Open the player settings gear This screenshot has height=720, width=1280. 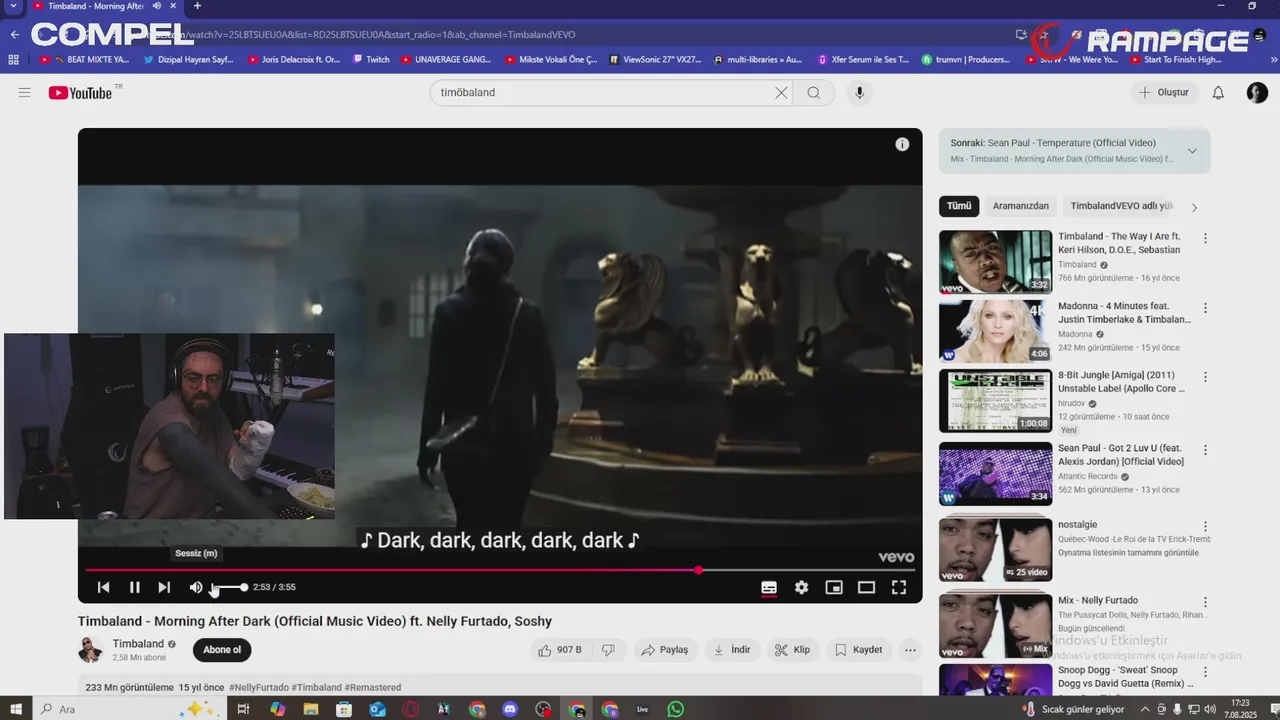pyautogui.click(x=801, y=587)
